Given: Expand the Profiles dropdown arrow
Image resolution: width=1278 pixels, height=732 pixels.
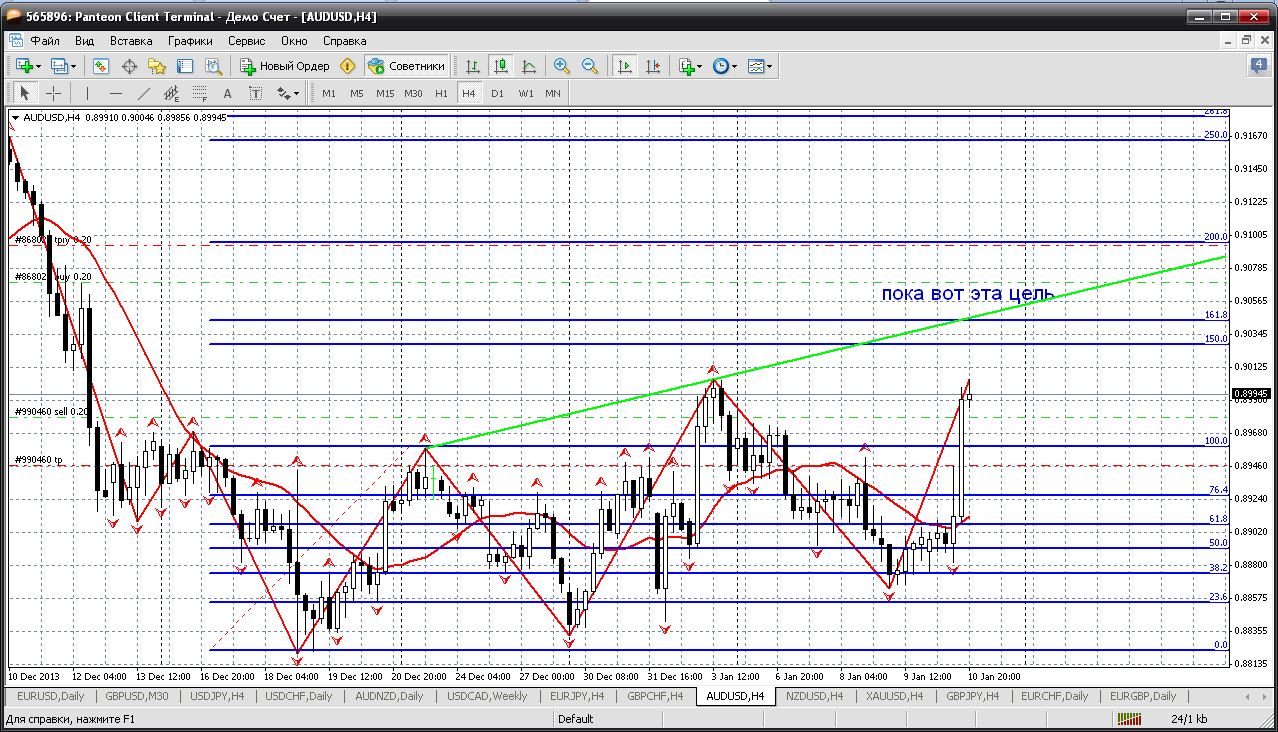Looking at the screenshot, I should (x=74, y=66).
